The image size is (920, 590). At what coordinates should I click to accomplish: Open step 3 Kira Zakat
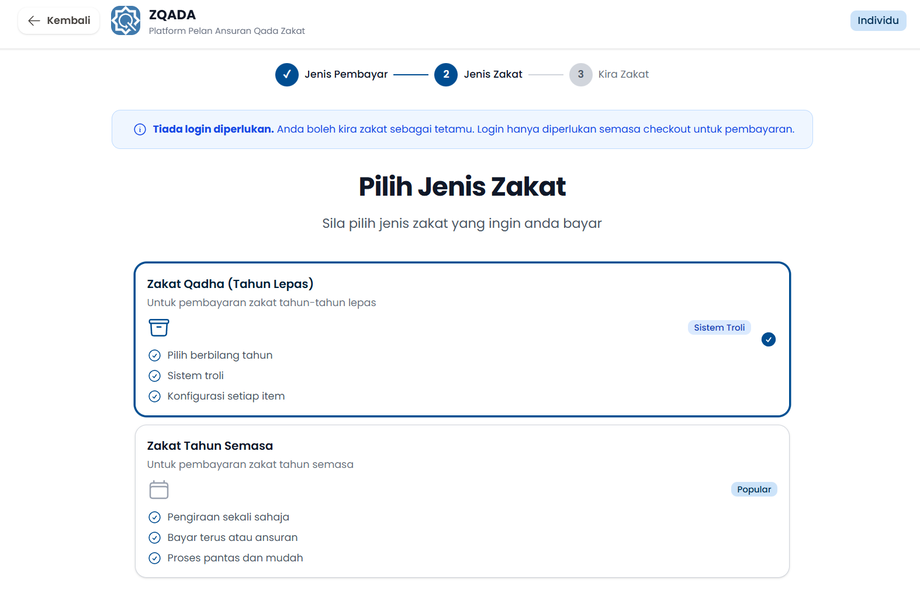coord(581,74)
